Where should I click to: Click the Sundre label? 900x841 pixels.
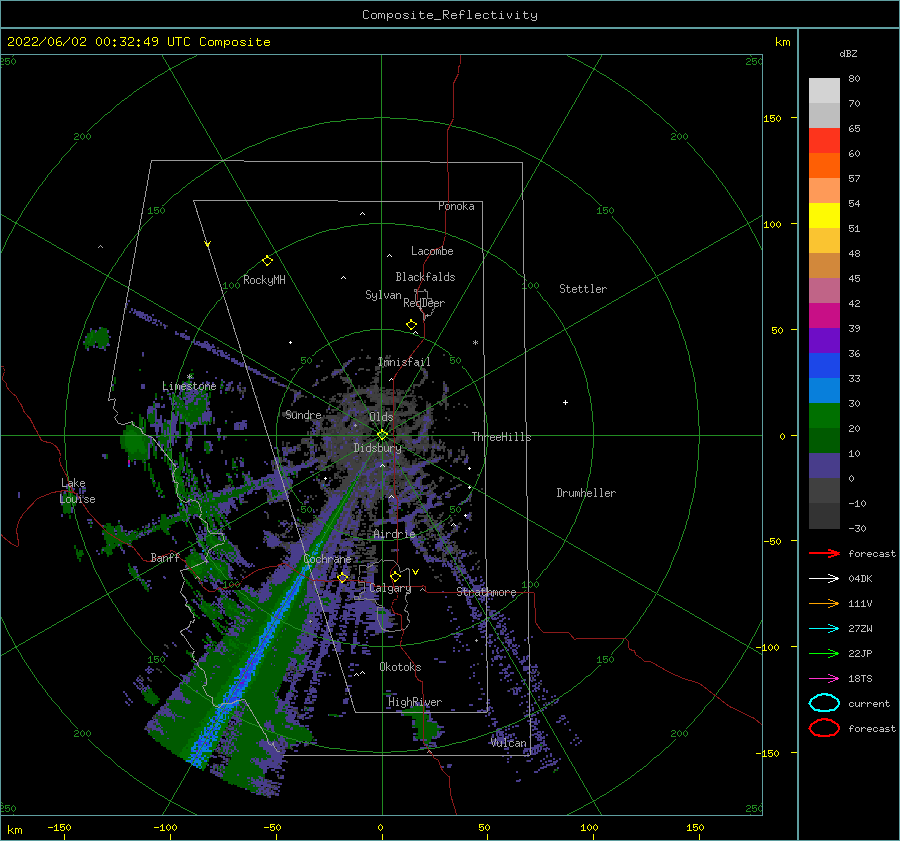[303, 415]
